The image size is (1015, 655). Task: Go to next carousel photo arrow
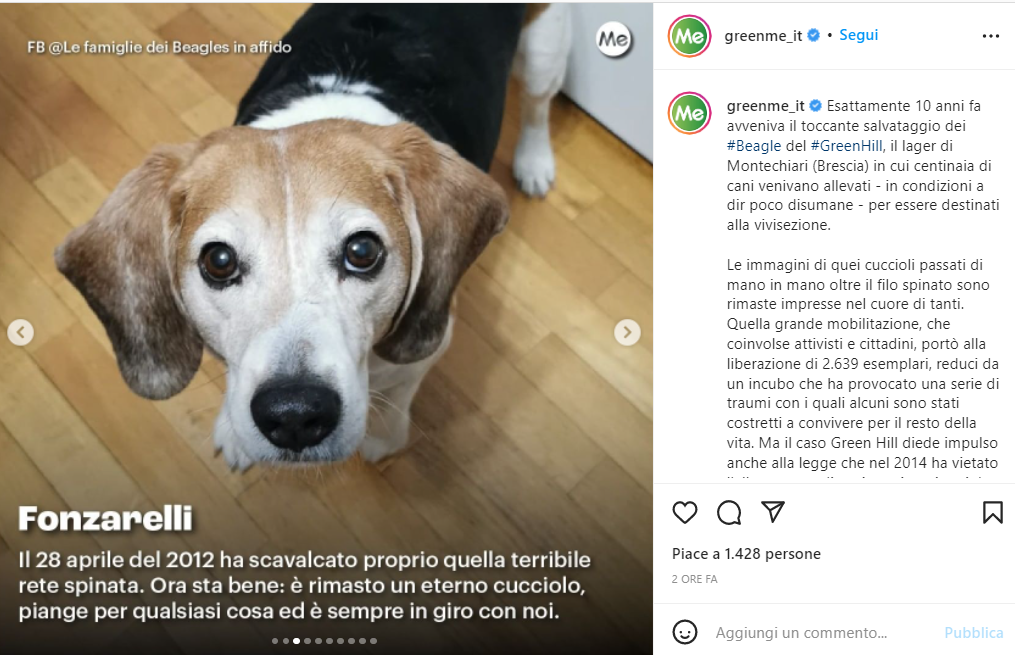627,332
